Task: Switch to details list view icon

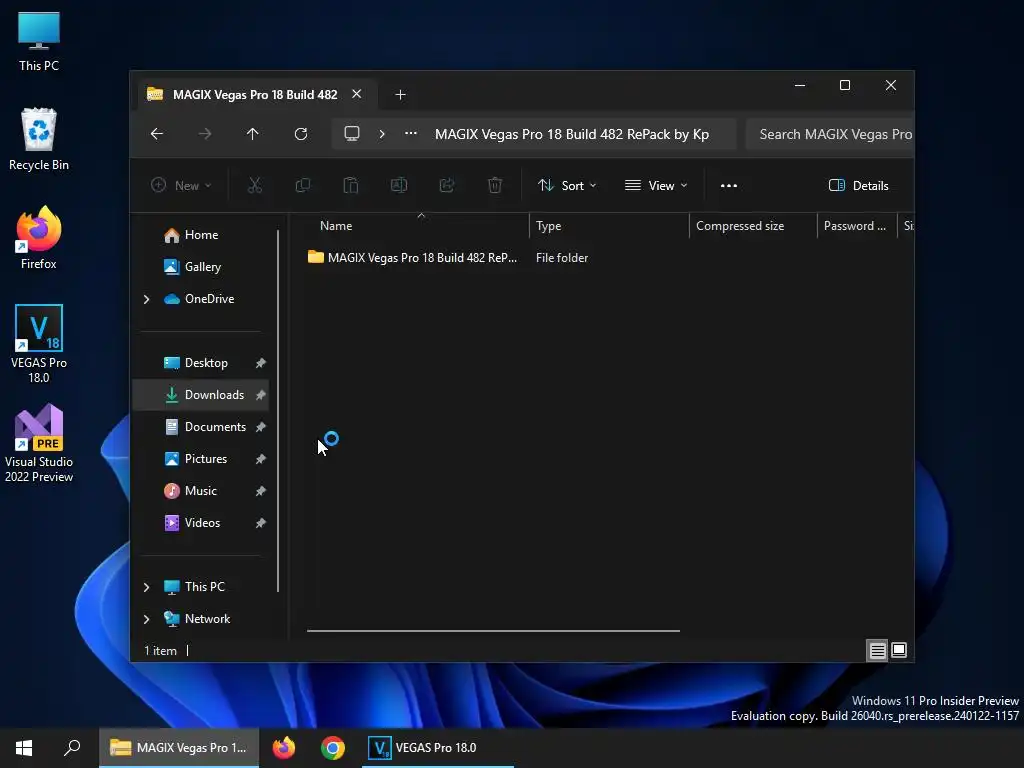Action: click(x=877, y=650)
